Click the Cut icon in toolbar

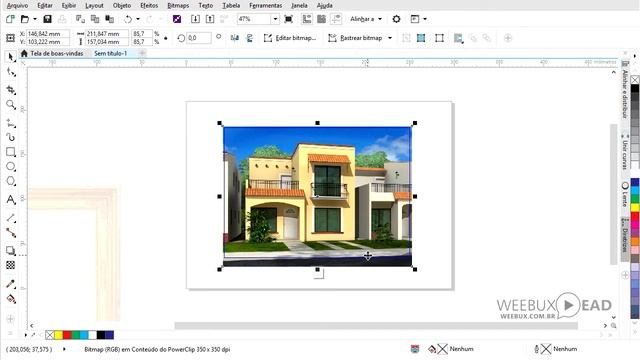tap(80, 19)
